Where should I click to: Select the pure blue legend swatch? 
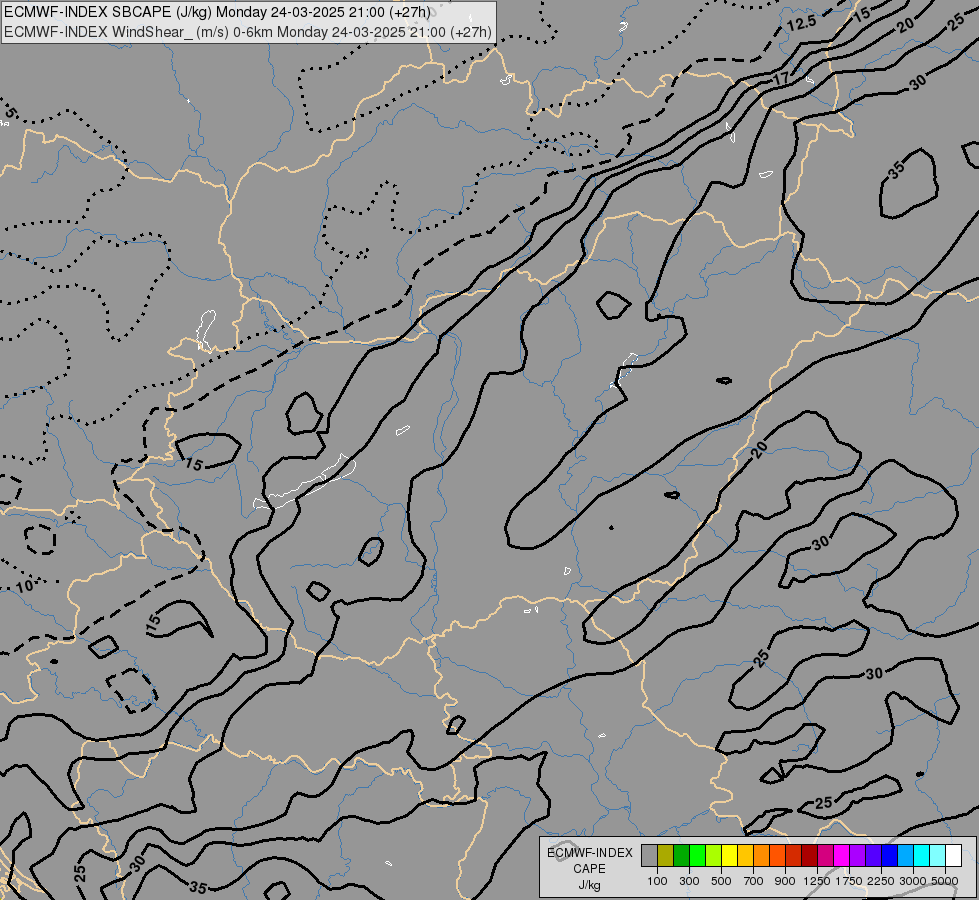pos(890,855)
